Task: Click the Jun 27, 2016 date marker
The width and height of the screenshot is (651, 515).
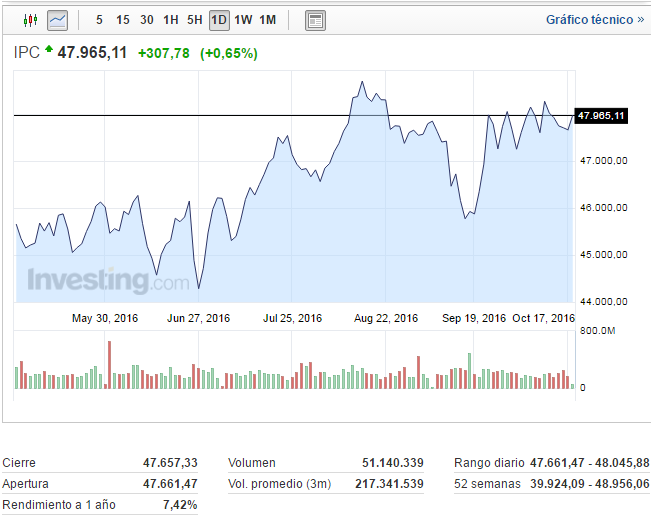Action: [199, 318]
